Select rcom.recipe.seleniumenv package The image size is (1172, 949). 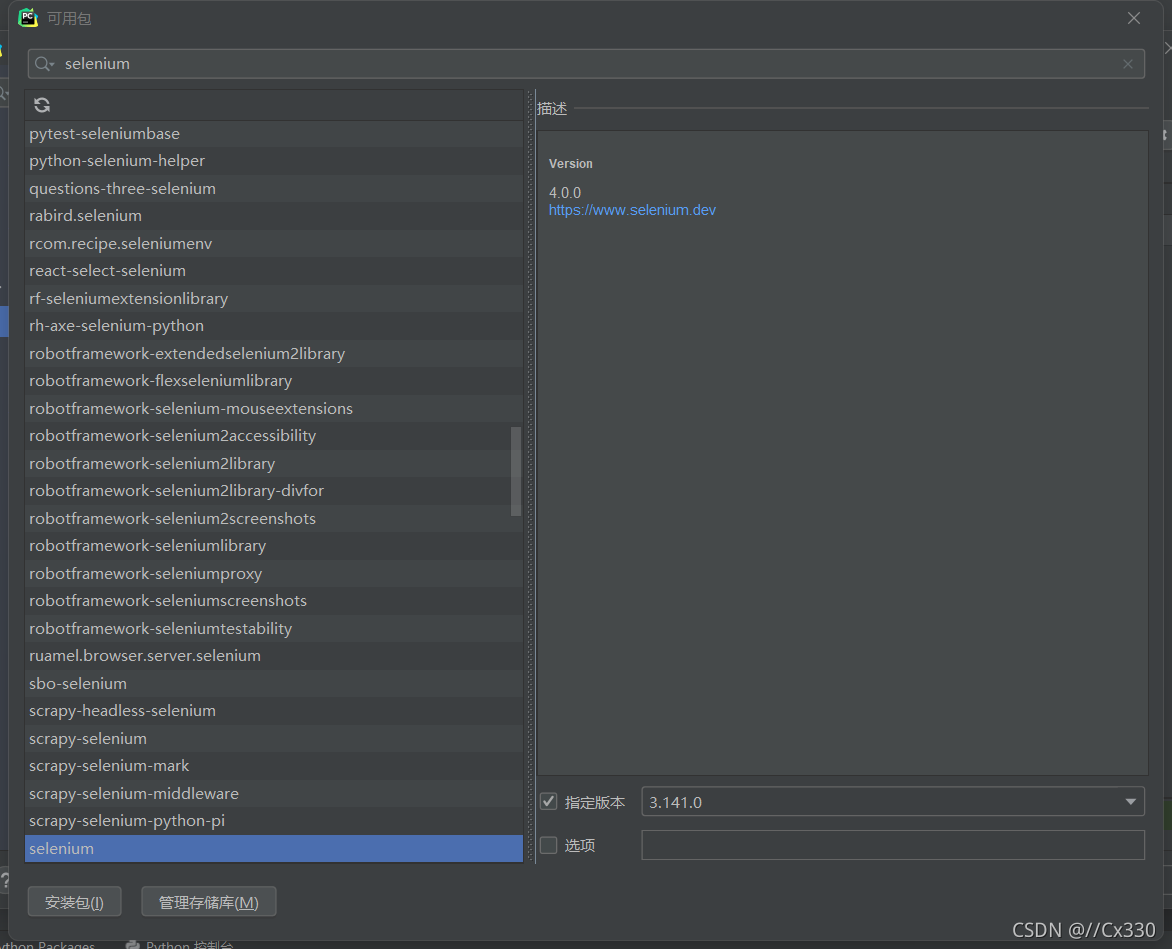[x=274, y=244]
